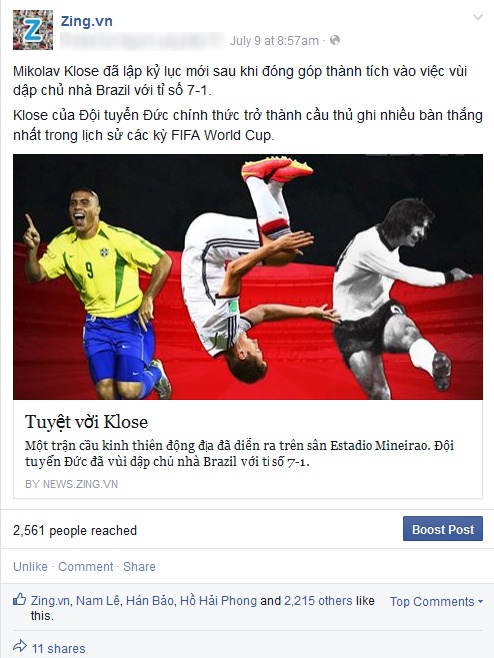Unlike this post
494x658 pixels.
coord(30,567)
